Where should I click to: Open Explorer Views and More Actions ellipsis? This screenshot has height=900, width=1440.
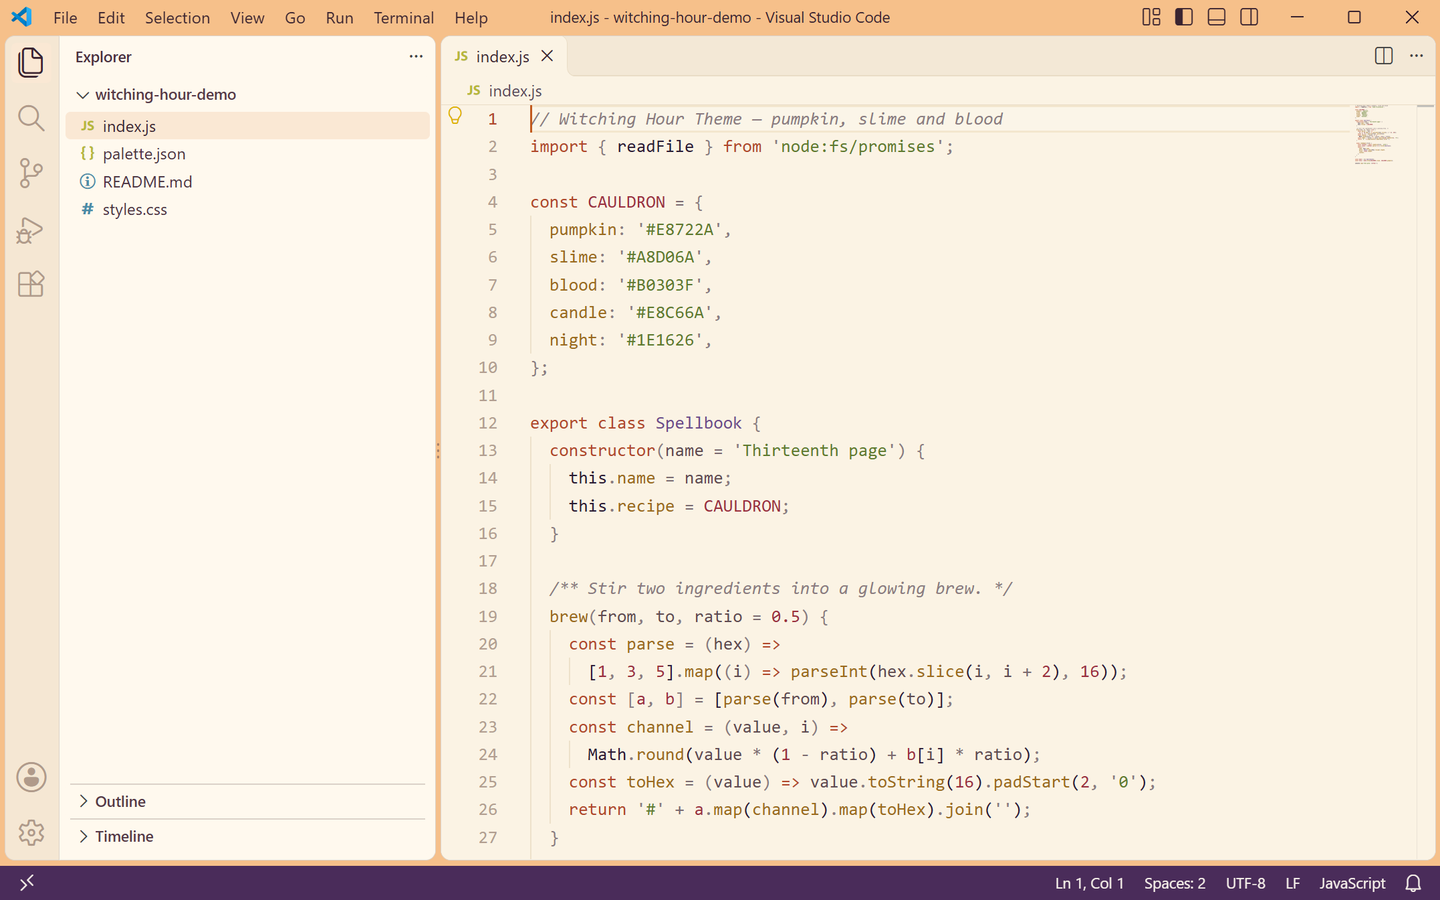point(416,56)
